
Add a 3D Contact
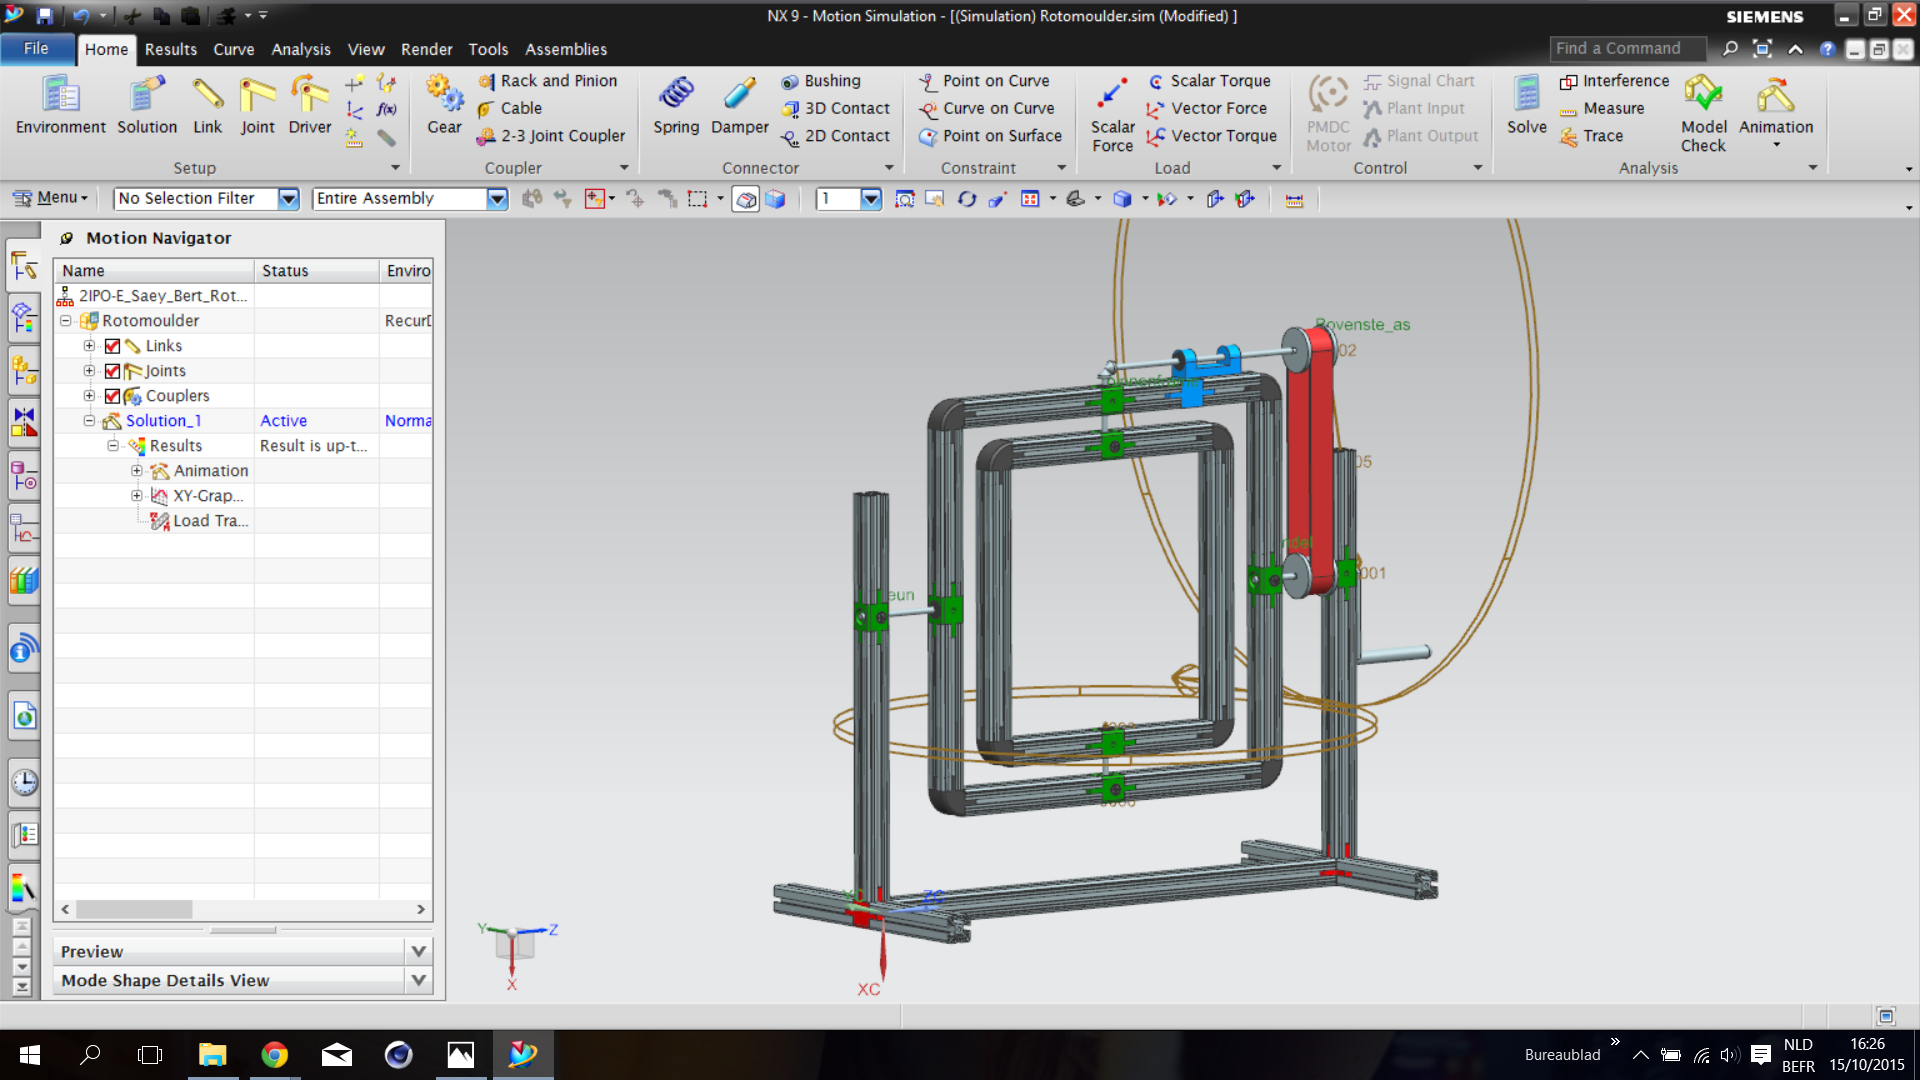tap(836, 108)
